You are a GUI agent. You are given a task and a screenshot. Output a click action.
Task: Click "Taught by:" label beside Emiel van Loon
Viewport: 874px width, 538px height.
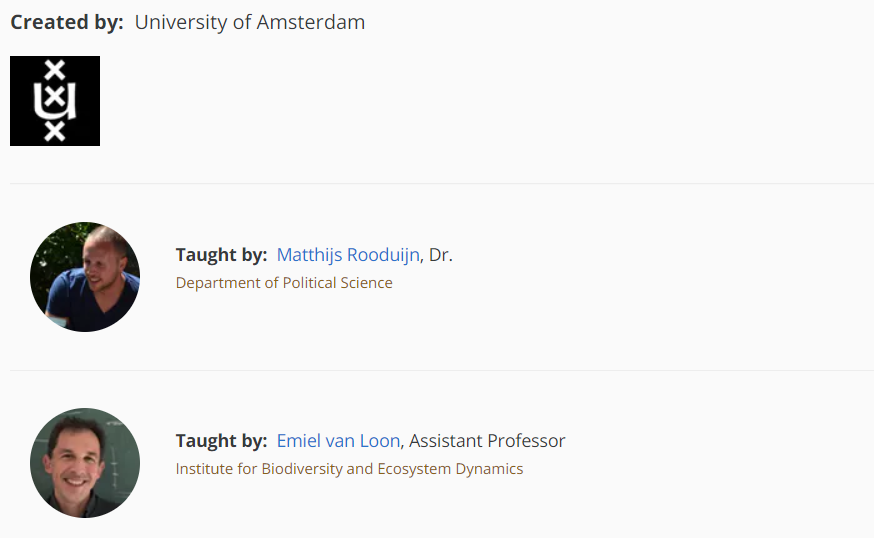[221, 441]
